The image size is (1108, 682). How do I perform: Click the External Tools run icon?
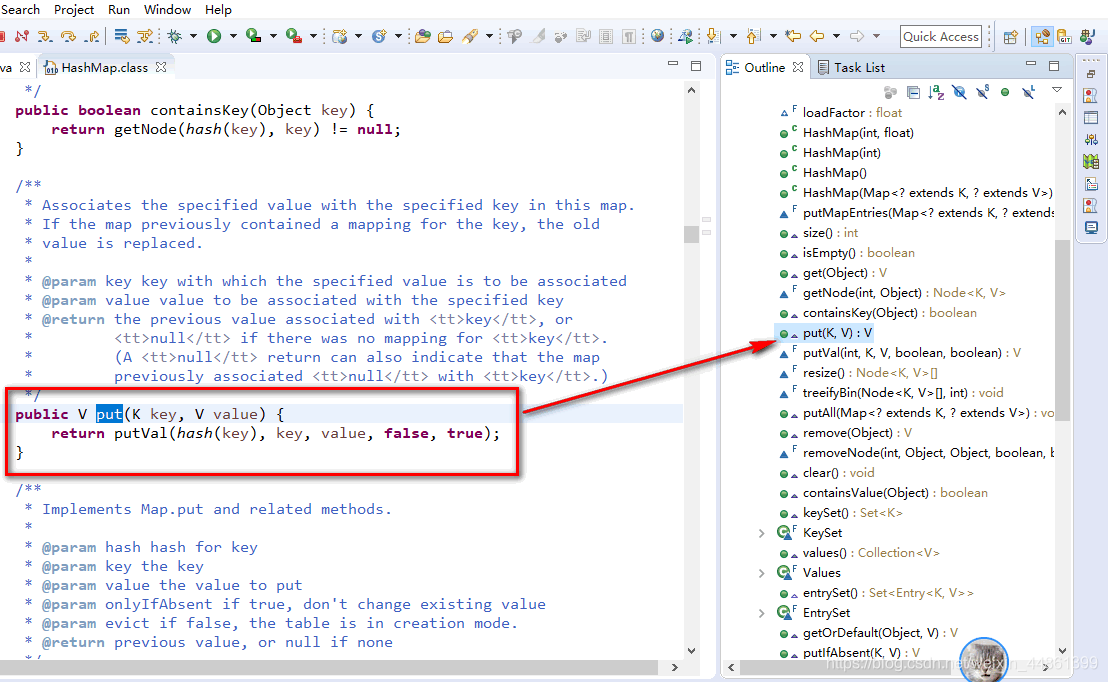pos(293,36)
